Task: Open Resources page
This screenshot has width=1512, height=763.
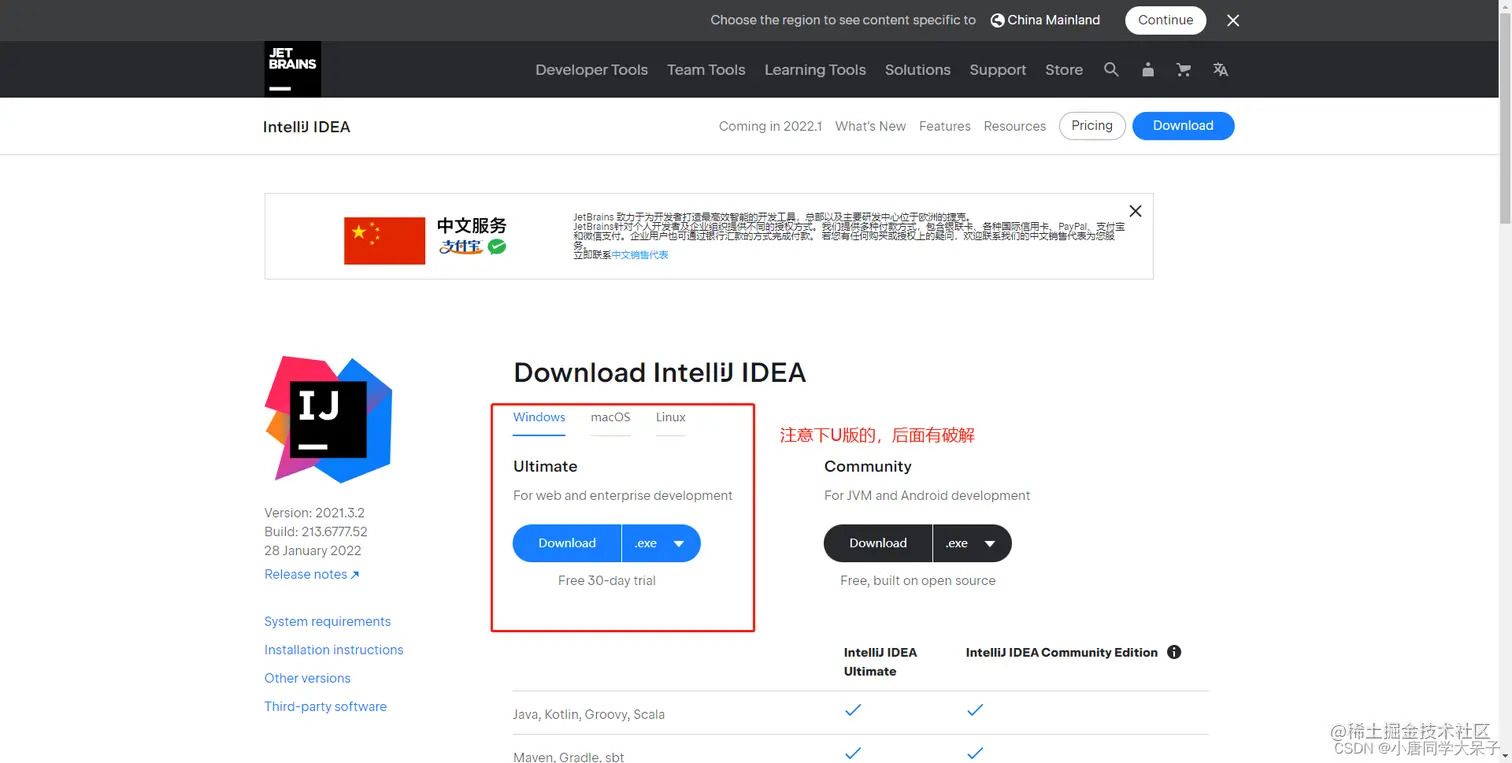Action: (1014, 126)
